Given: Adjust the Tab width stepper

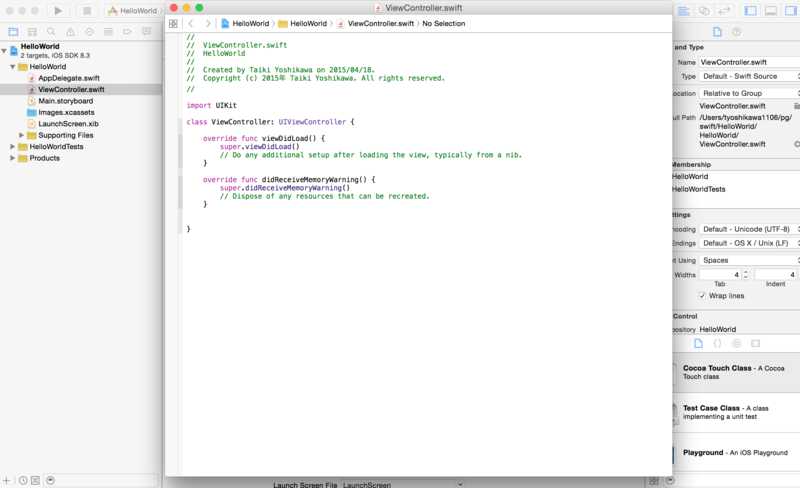Looking at the screenshot, I should (746, 275).
